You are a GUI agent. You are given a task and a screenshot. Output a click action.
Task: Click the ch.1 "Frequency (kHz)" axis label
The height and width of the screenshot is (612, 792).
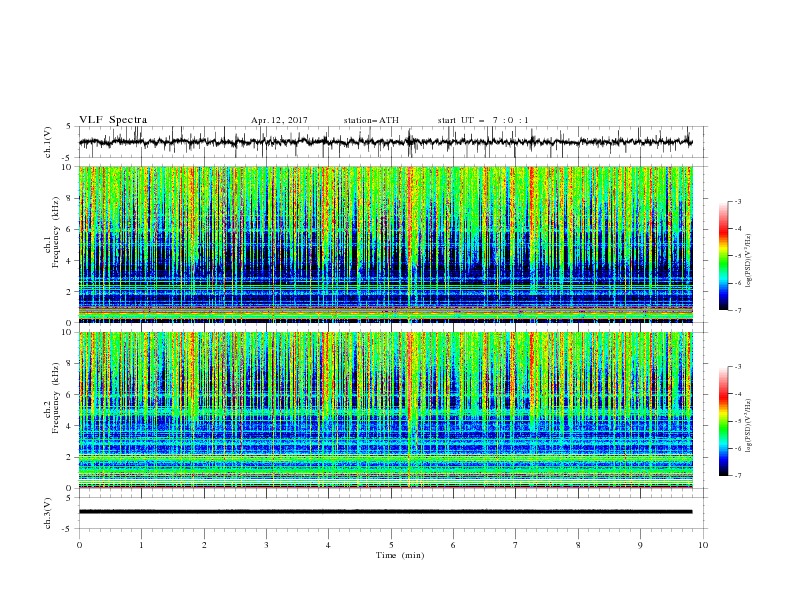tap(56, 233)
